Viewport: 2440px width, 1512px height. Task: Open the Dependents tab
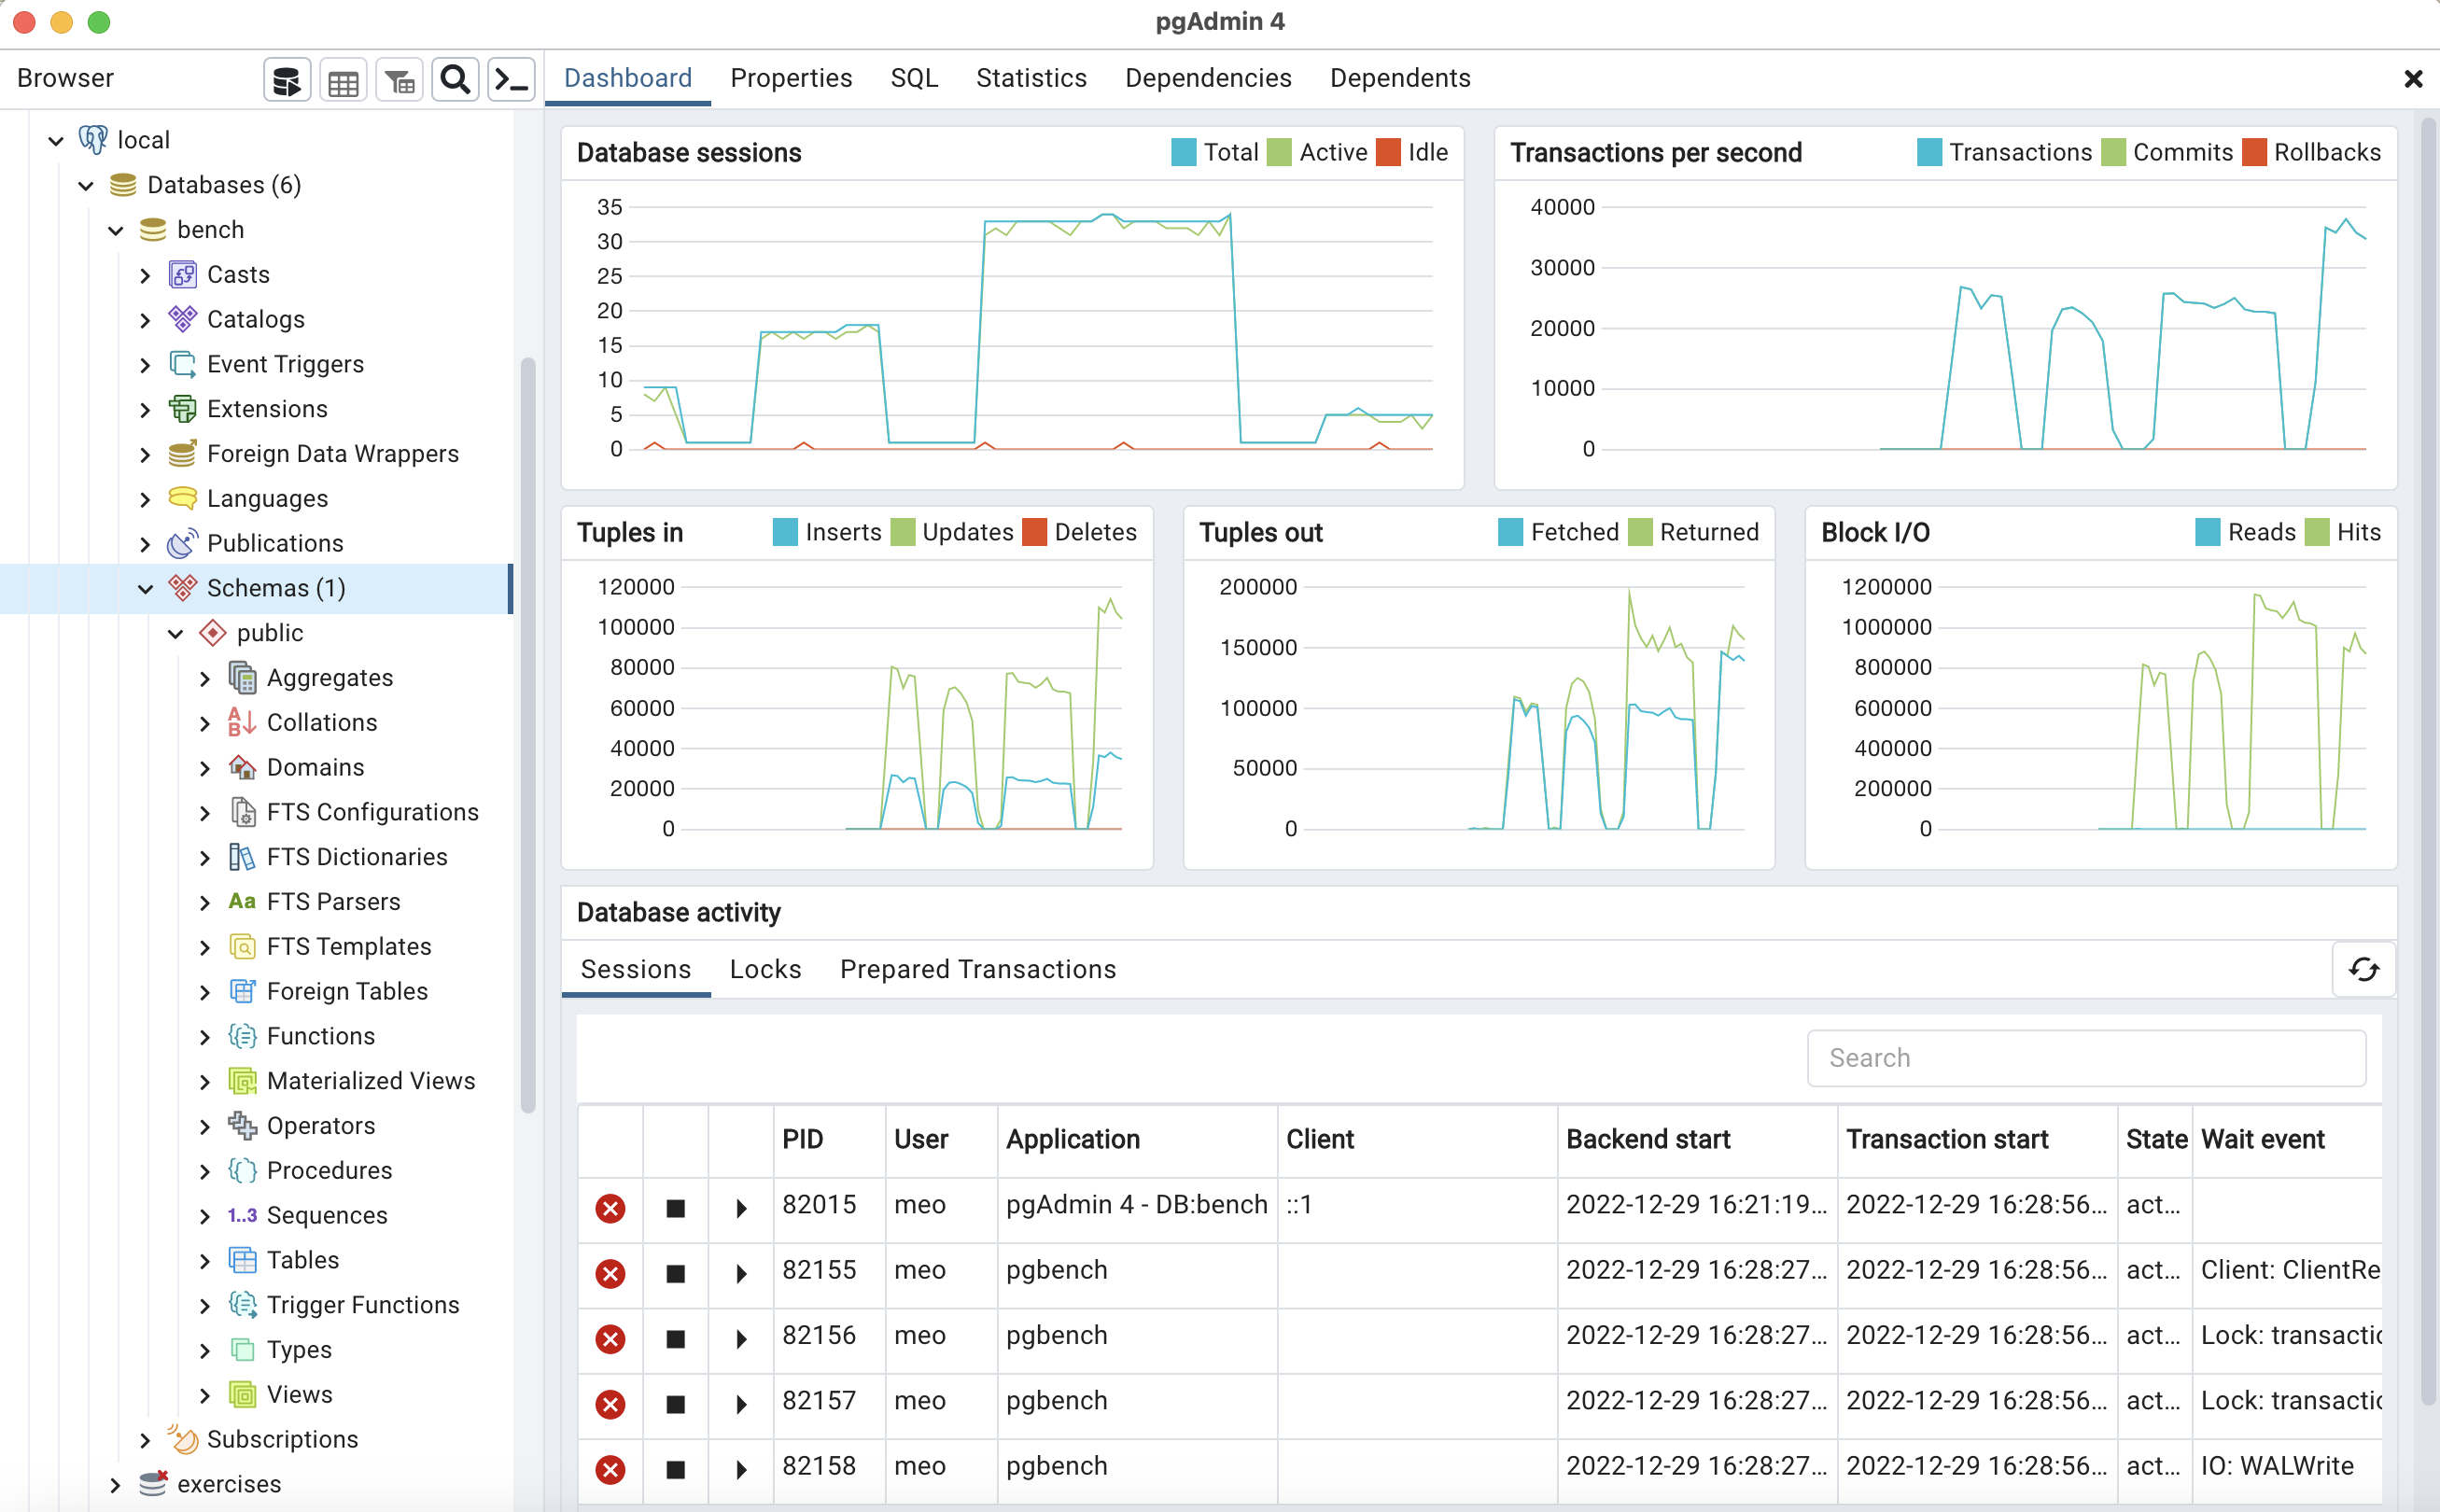point(1400,78)
